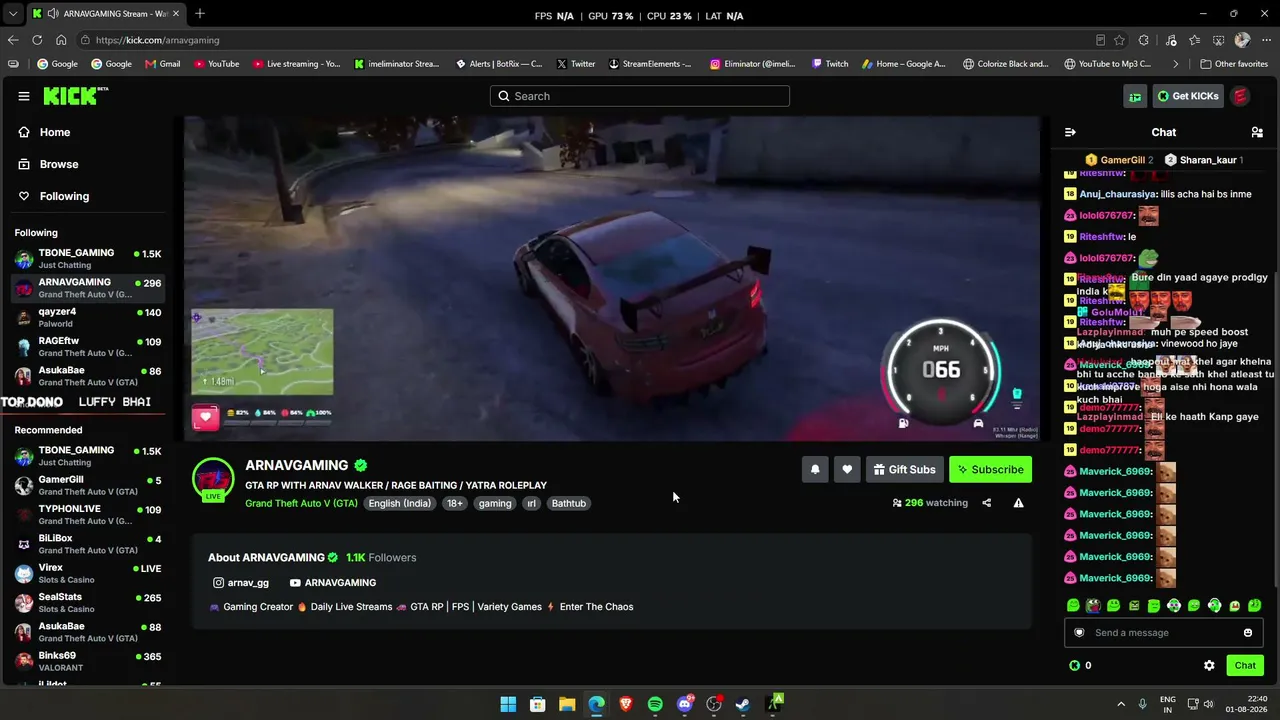The width and height of the screenshot is (1280, 720).
Task: Click the Send a message field
Action: (x=1164, y=633)
